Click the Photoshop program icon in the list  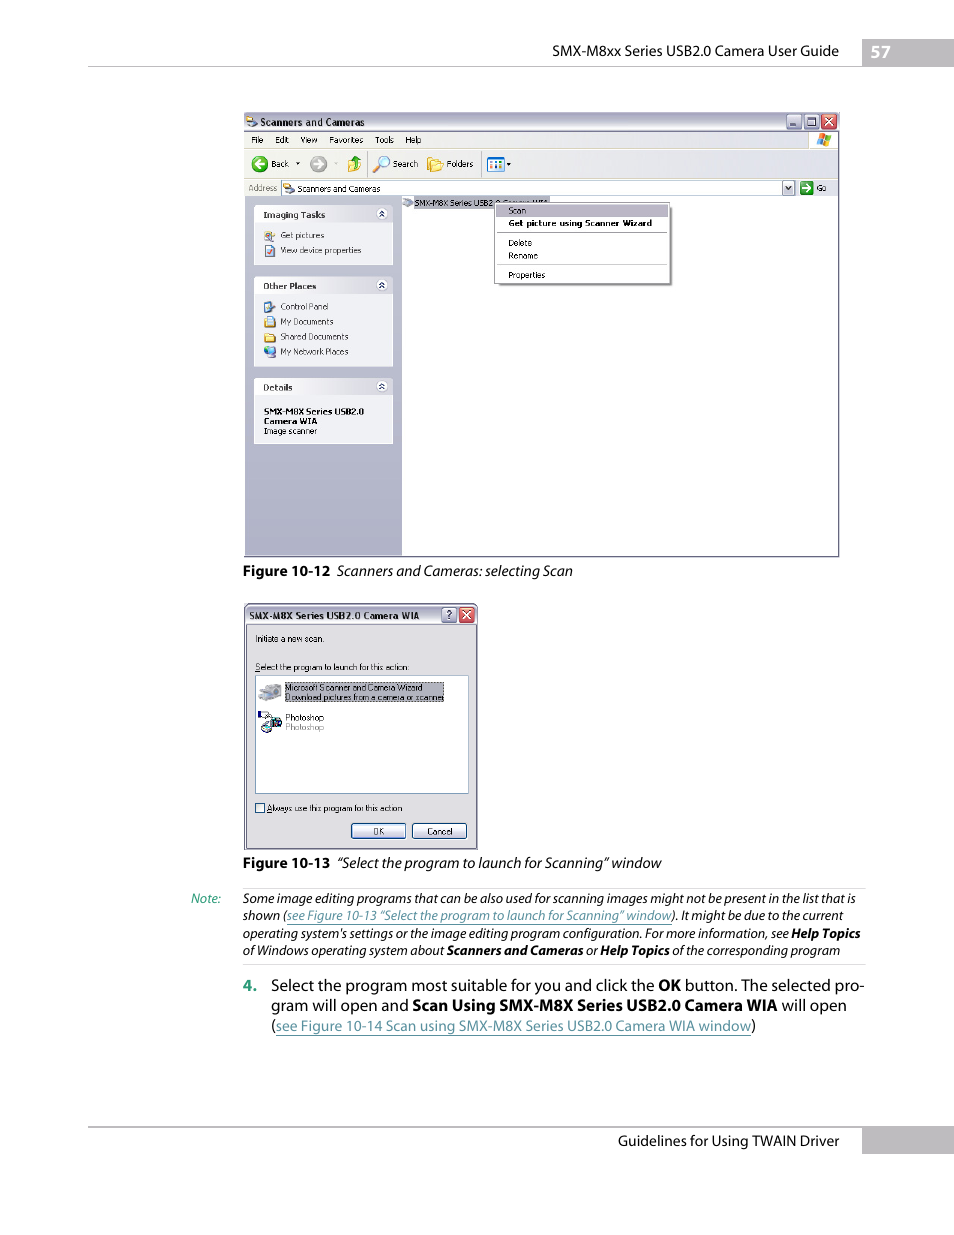click(x=270, y=722)
